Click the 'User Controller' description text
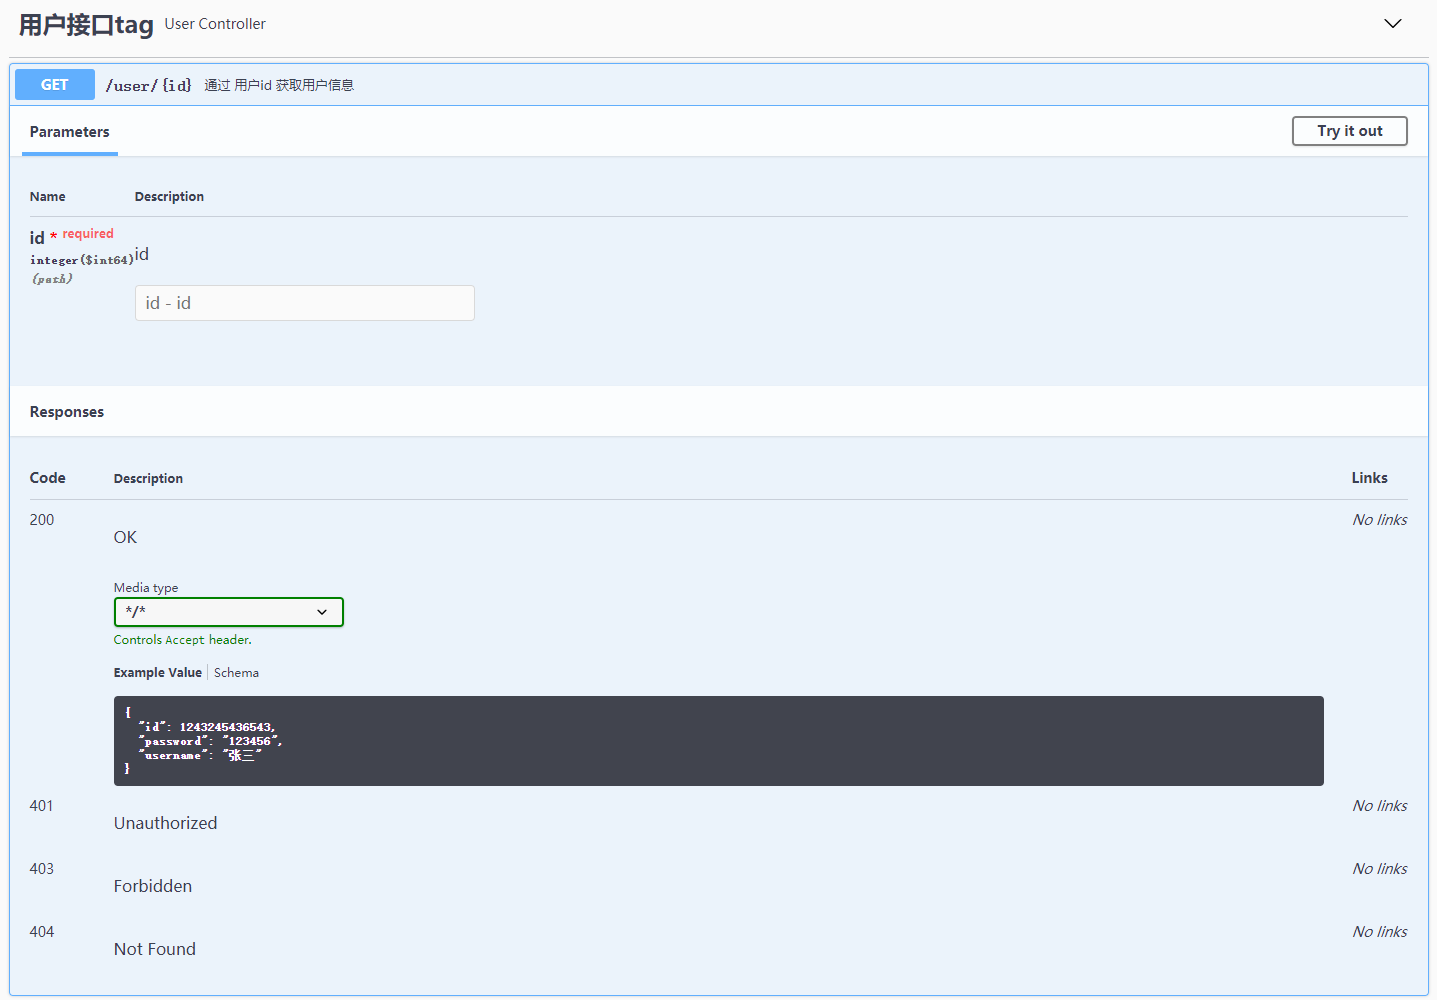1437x1000 pixels. click(215, 24)
